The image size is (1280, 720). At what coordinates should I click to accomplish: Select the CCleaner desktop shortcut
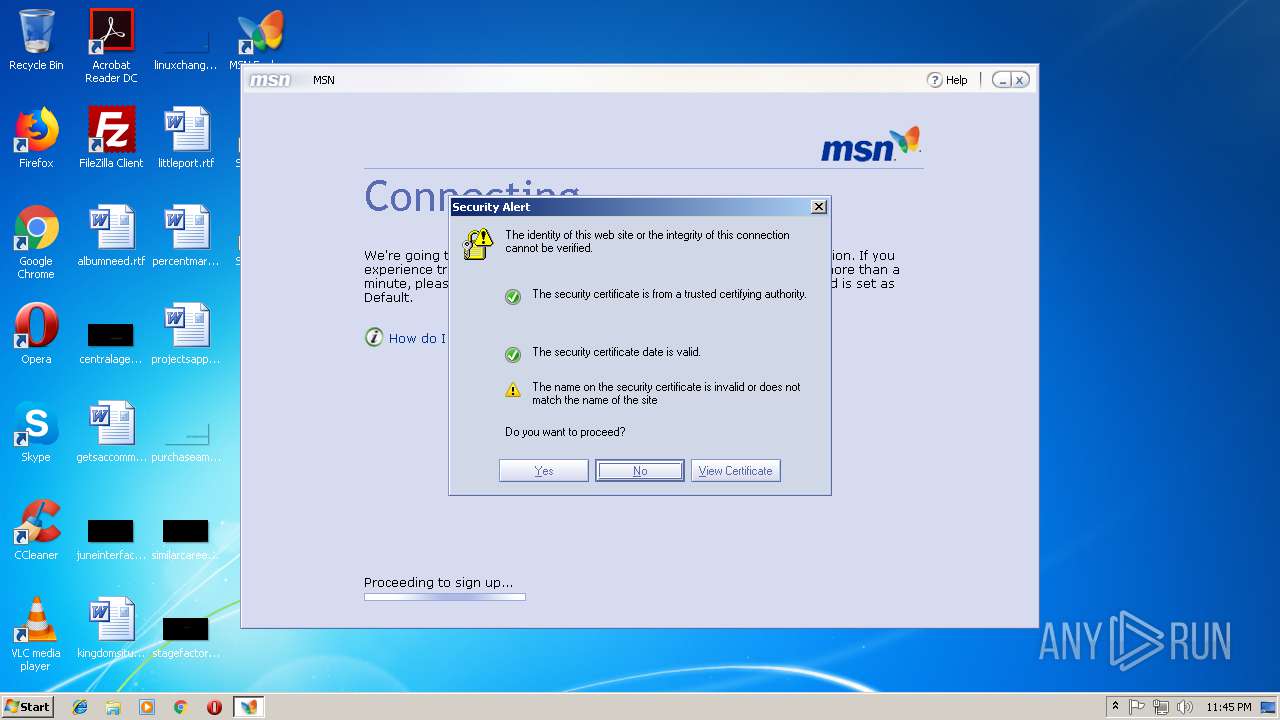click(x=36, y=530)
